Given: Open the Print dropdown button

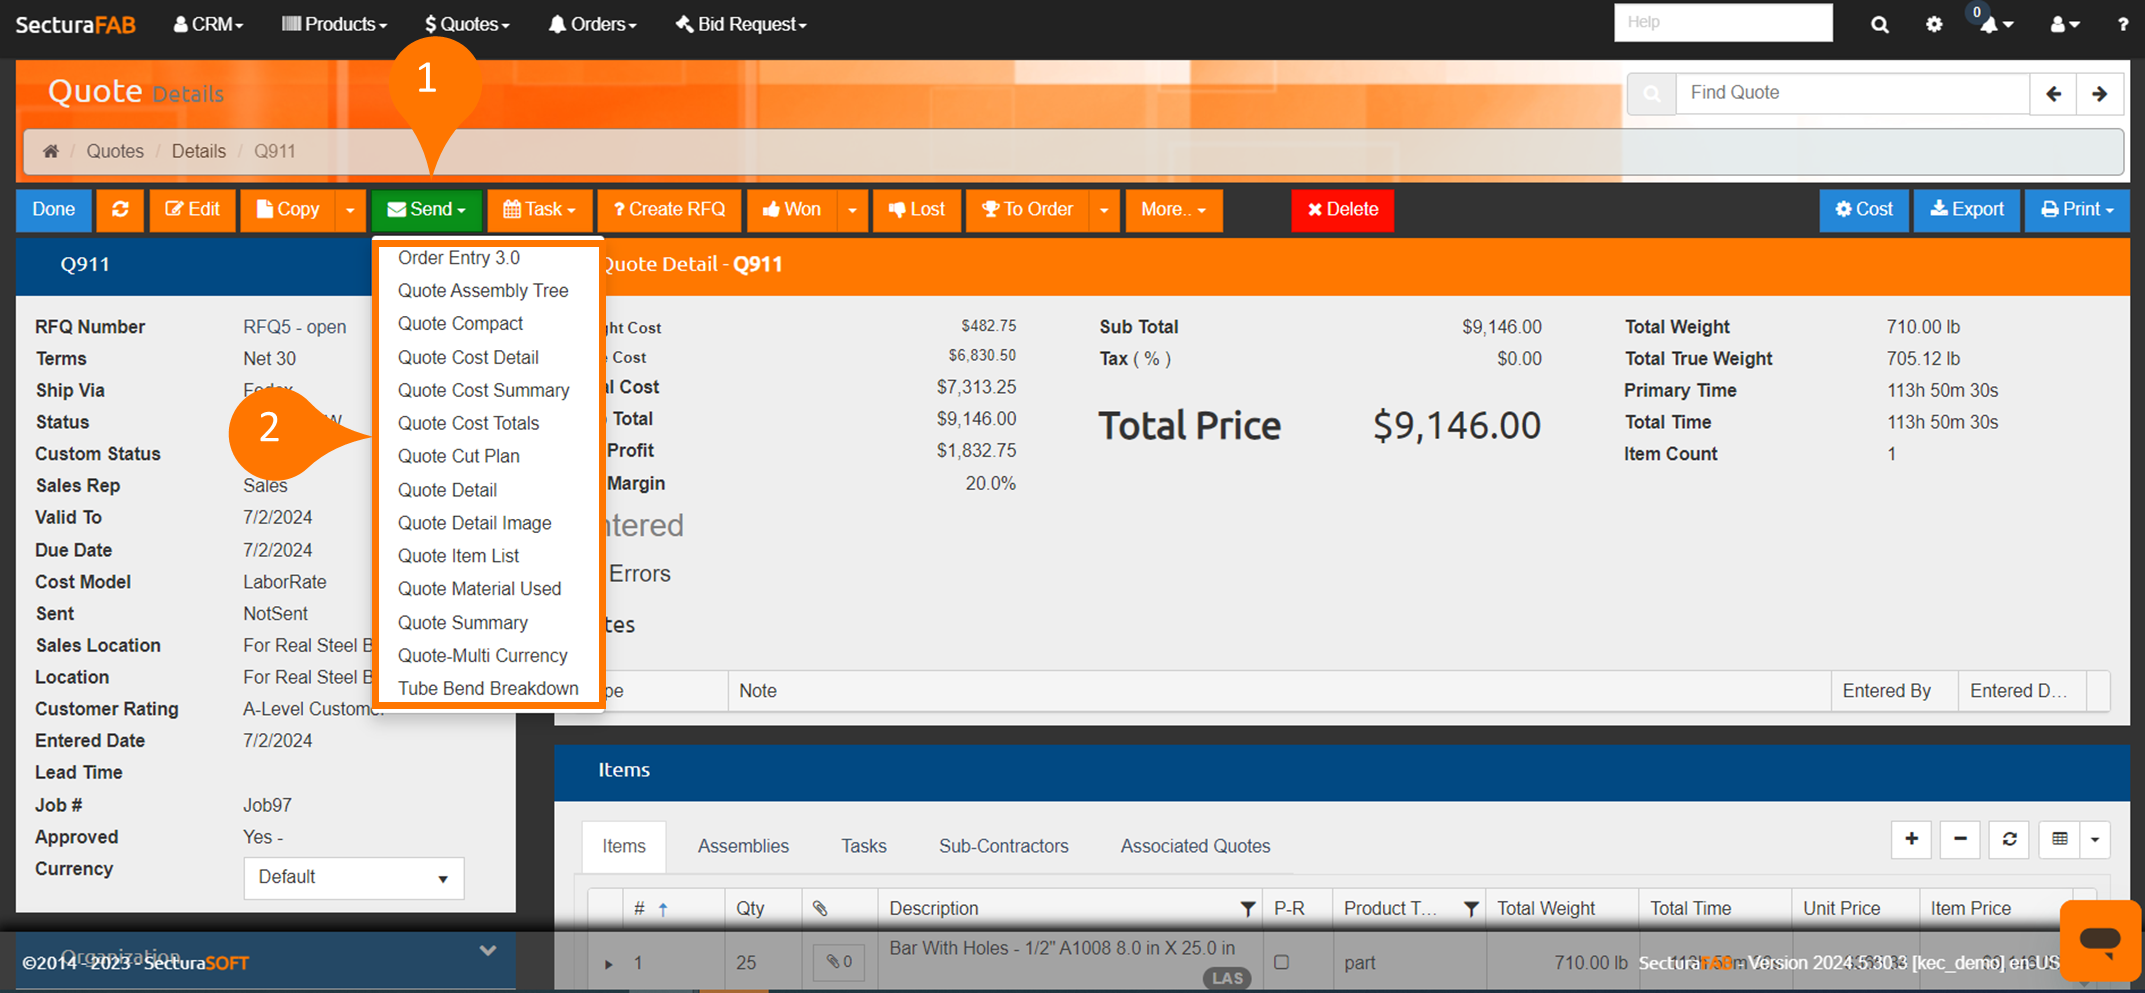Looking at the screenshot, I should coord(2076,210).
